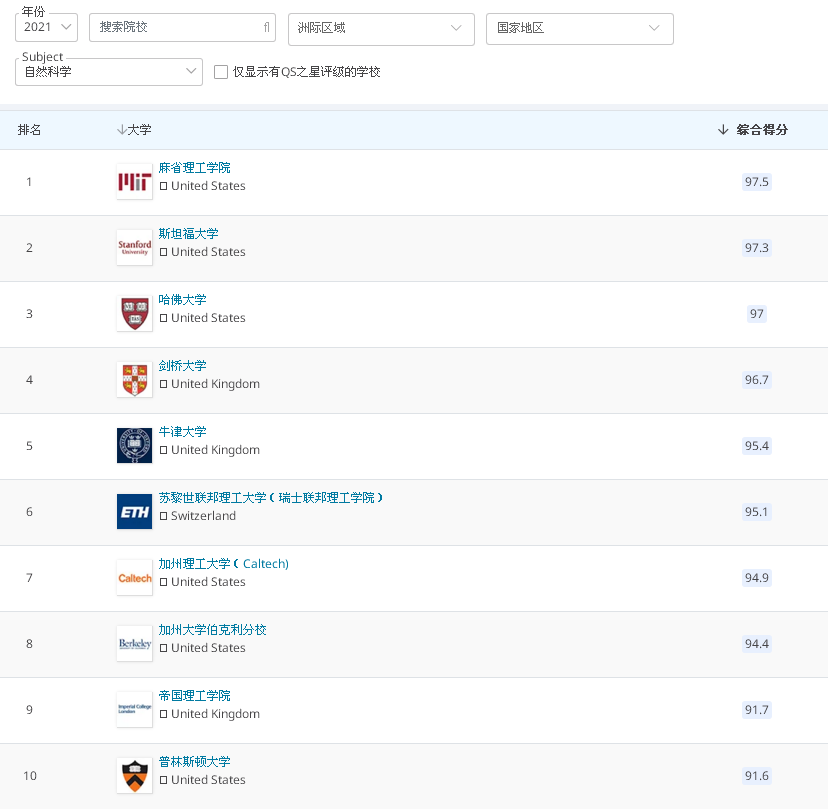This screenshot has width=828, height=809.
Task: Sort by the 综合得分 column header
Action: click(x=752, y=130)
